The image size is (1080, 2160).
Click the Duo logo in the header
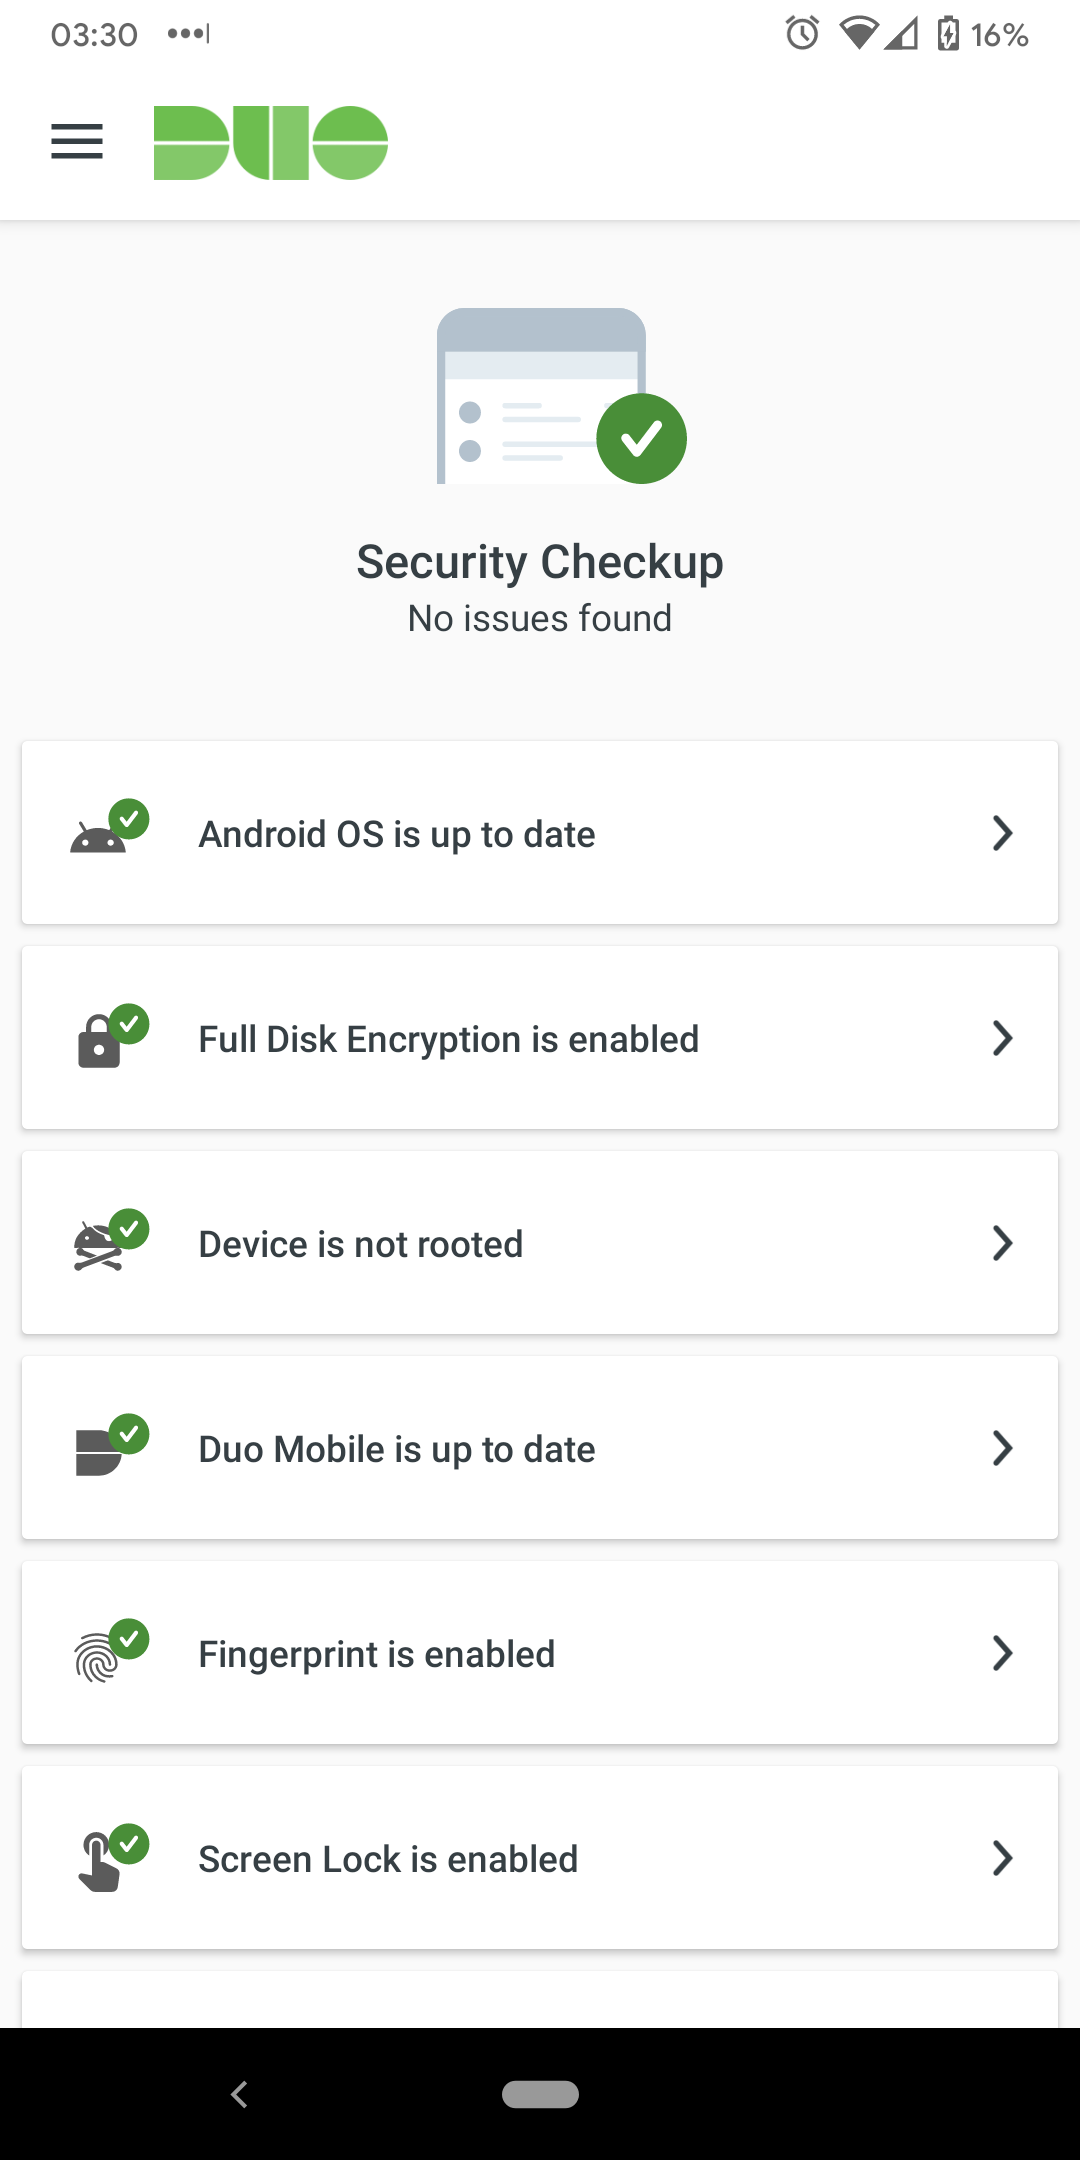tap(270, 142)
